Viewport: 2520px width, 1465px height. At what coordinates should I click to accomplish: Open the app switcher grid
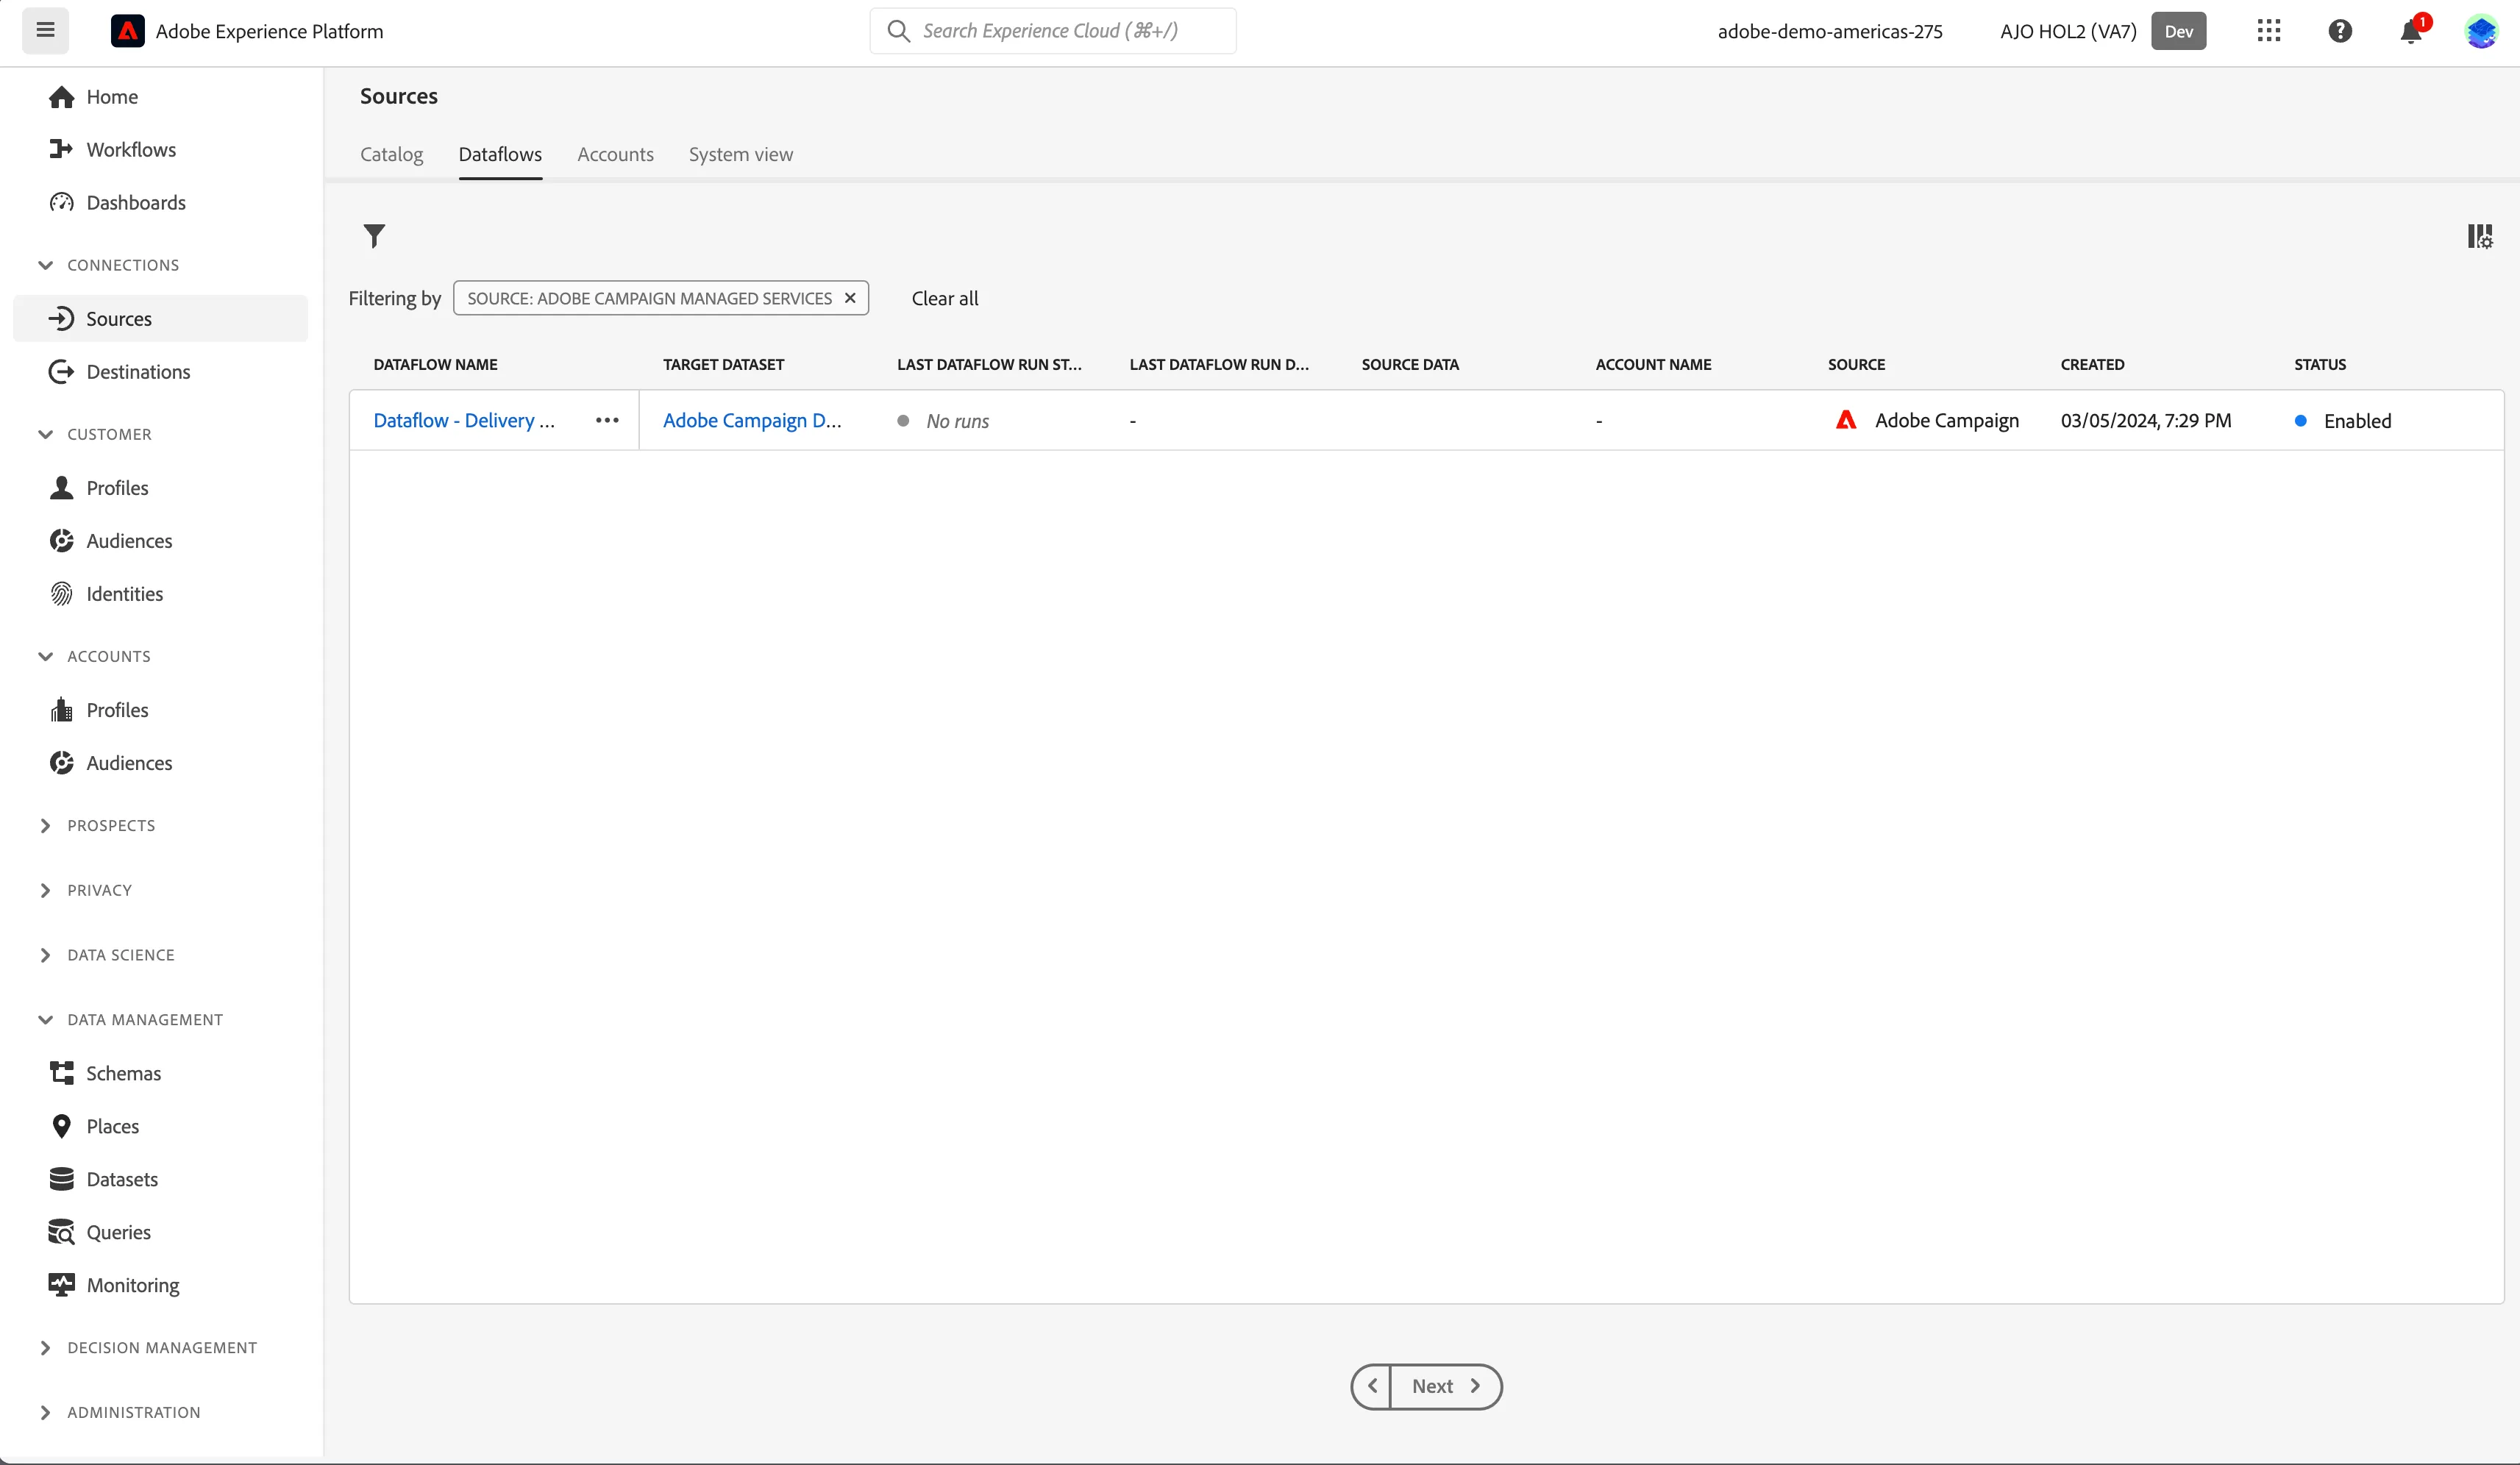coord(2268,31)
